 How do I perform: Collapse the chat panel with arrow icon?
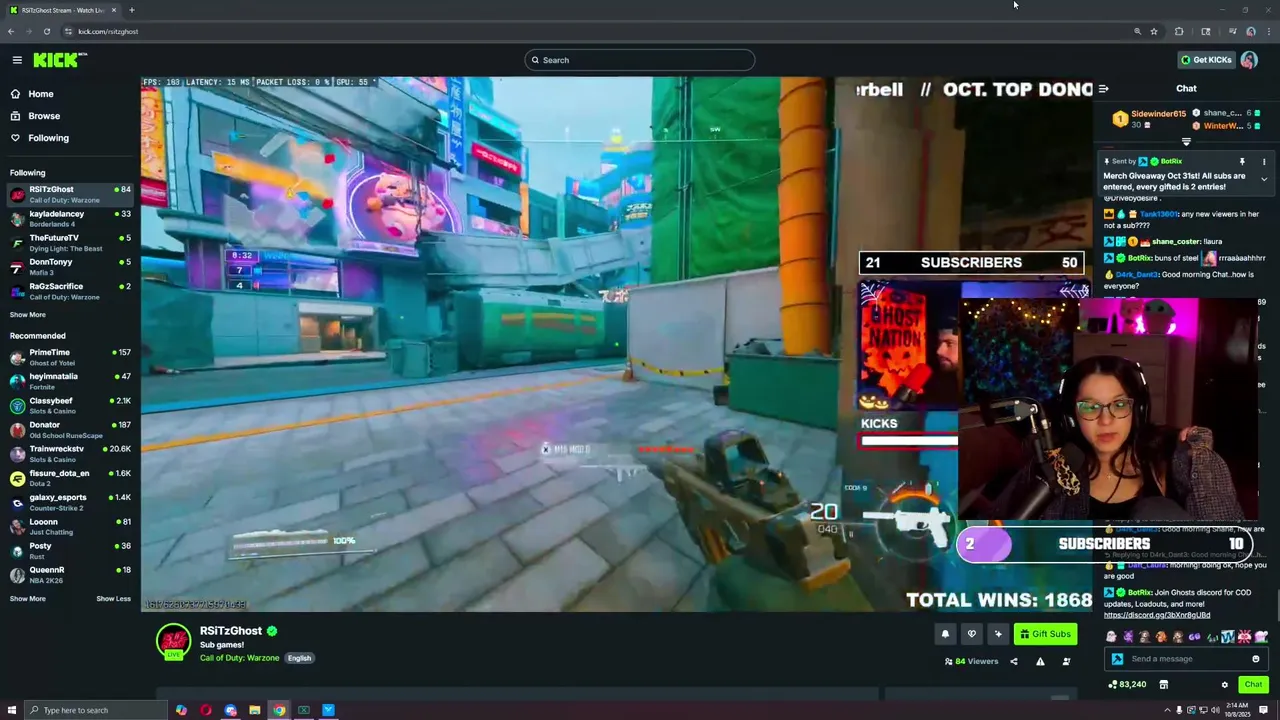(1103, 89)
